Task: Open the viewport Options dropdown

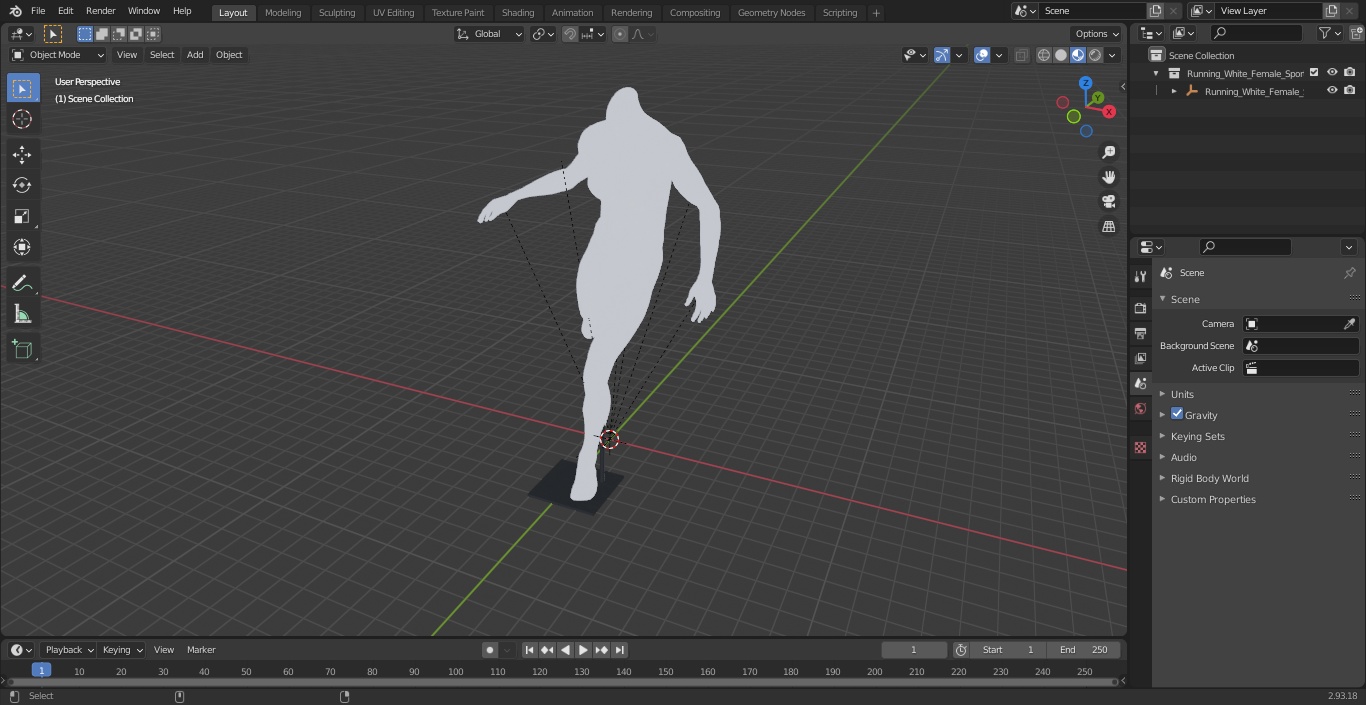Action: (1097, 34)
